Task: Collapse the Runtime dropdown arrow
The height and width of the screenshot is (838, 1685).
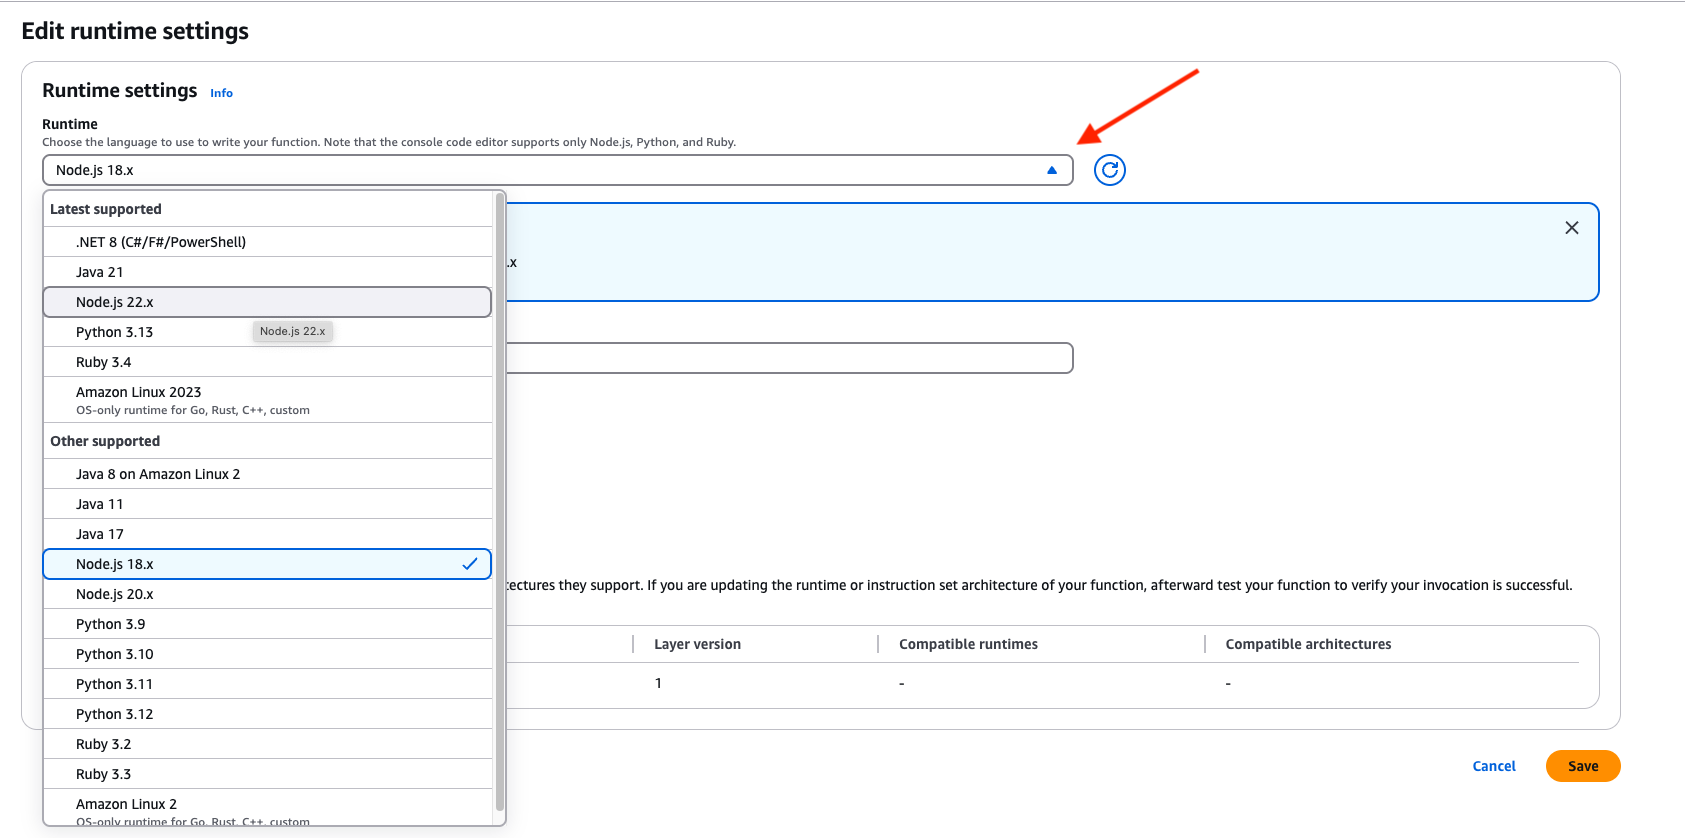Action: [x=1052, y=170]
